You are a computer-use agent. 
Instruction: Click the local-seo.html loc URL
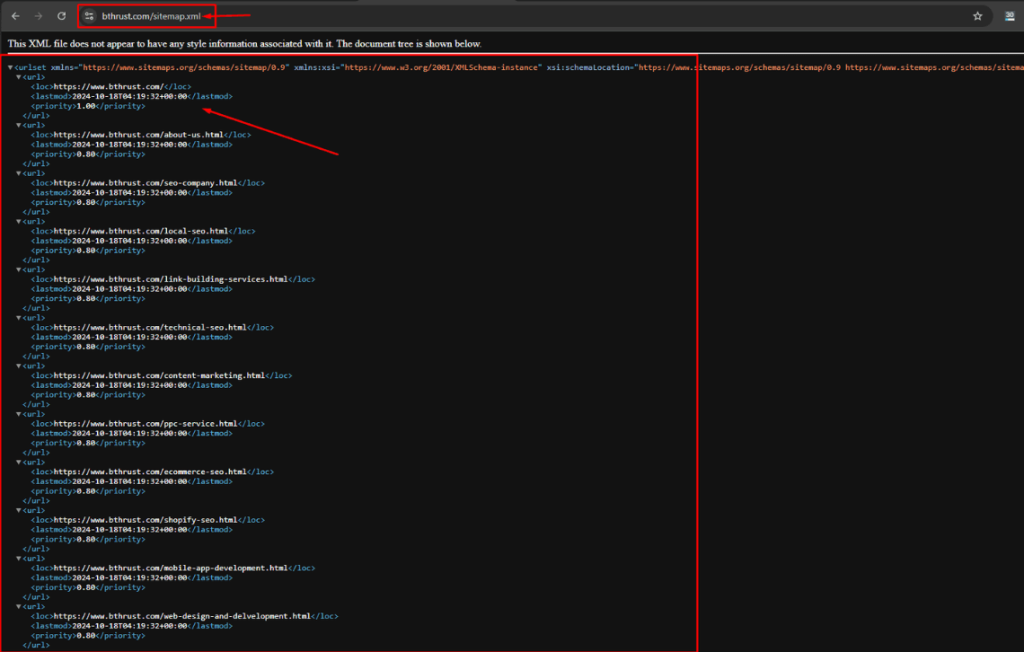coord(141,231)
